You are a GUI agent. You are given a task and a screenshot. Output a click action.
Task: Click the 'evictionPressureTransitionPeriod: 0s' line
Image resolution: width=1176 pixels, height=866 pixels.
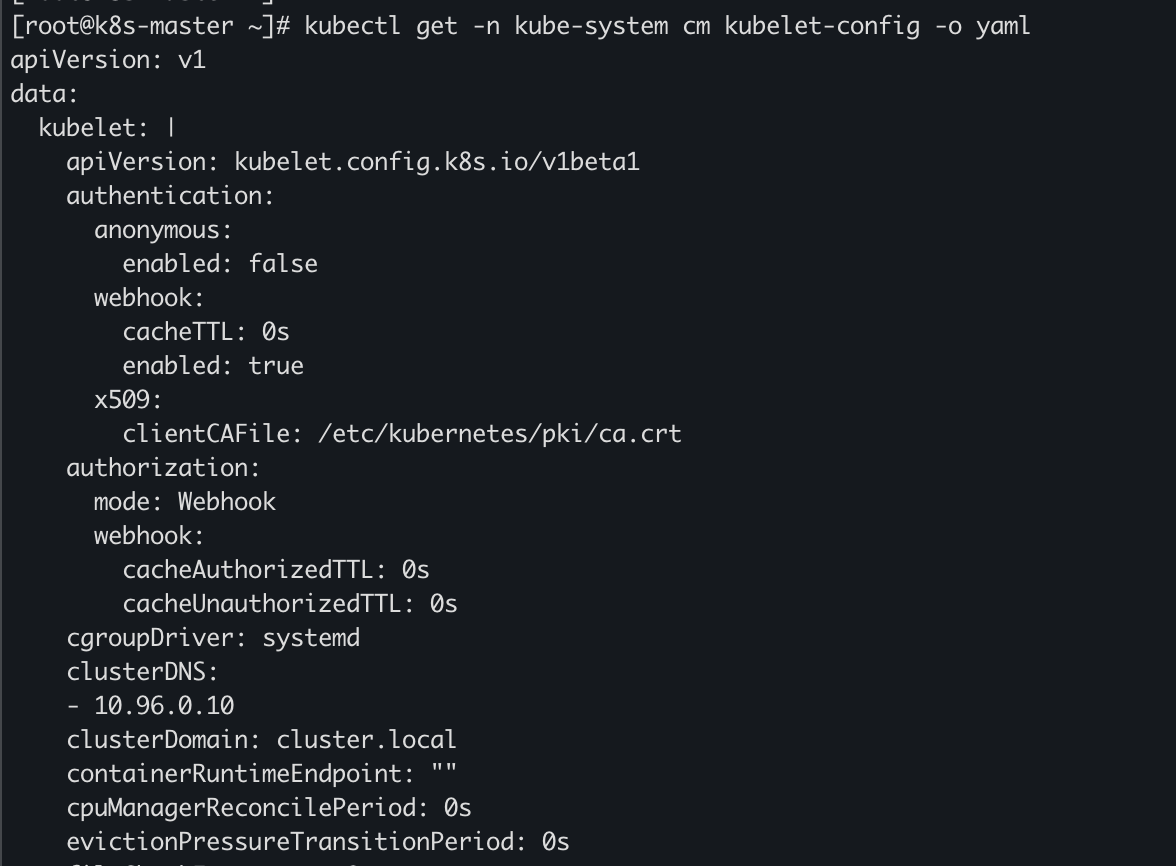point(318,842)
